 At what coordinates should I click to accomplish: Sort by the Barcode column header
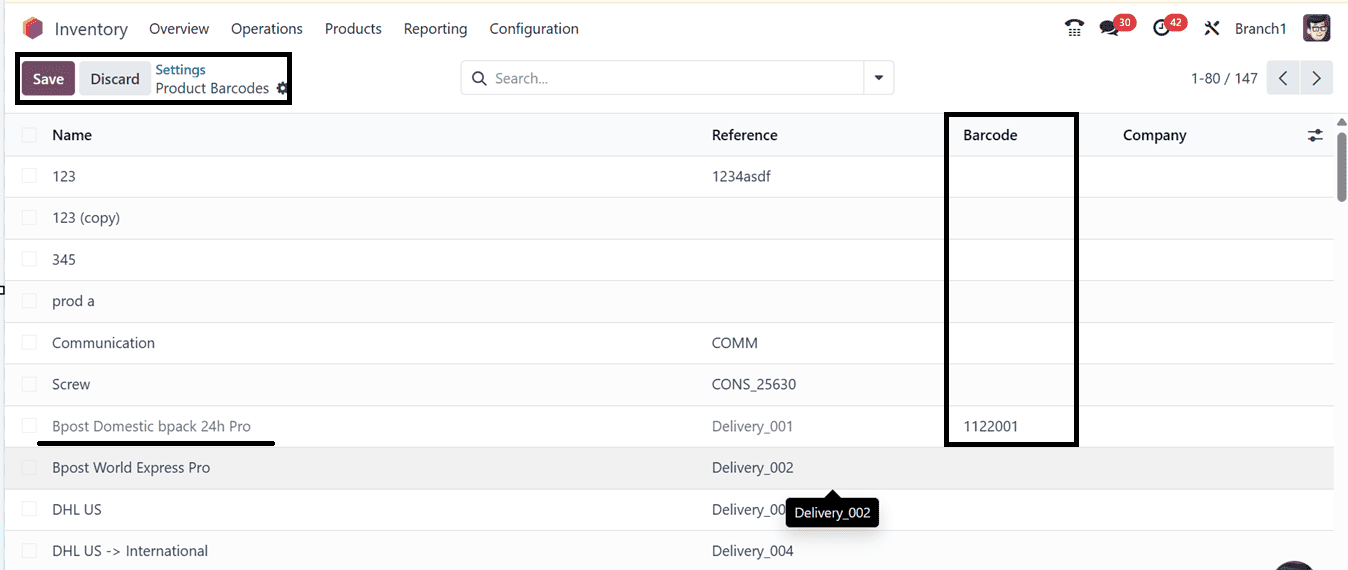coord(990,135)
